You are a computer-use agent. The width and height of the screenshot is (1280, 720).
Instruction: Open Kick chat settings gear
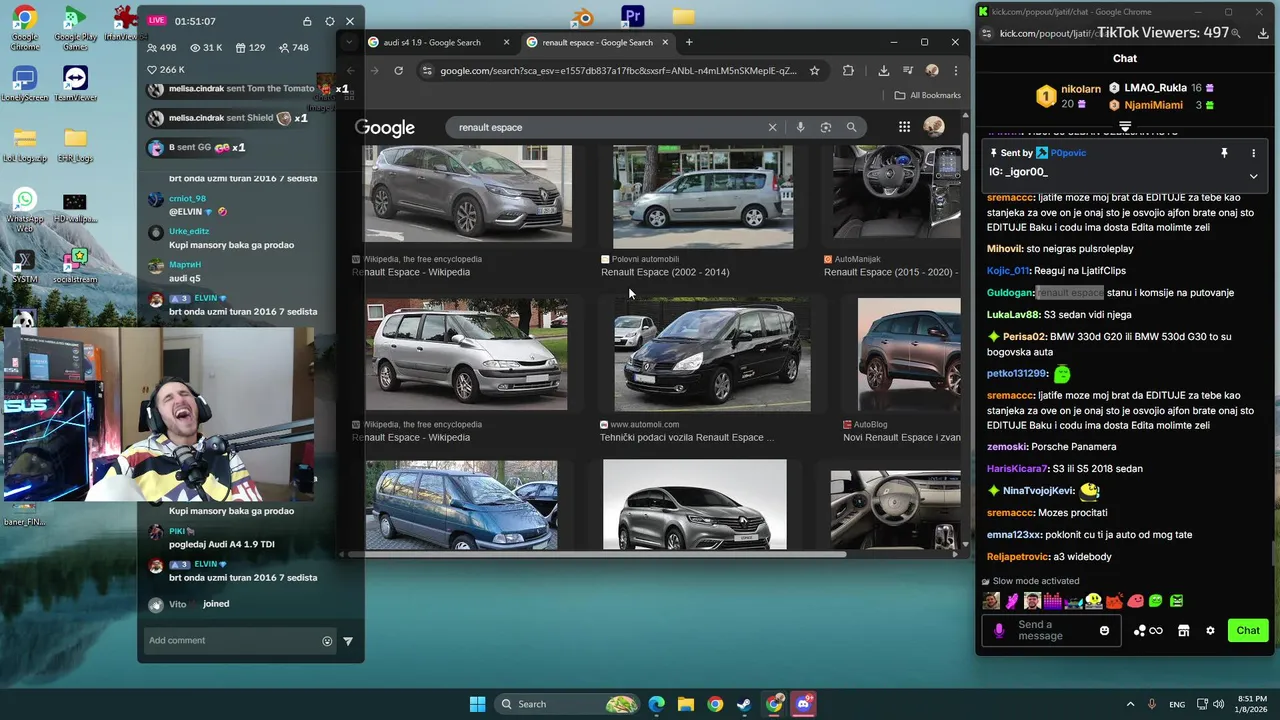[x=1210, y=631]
